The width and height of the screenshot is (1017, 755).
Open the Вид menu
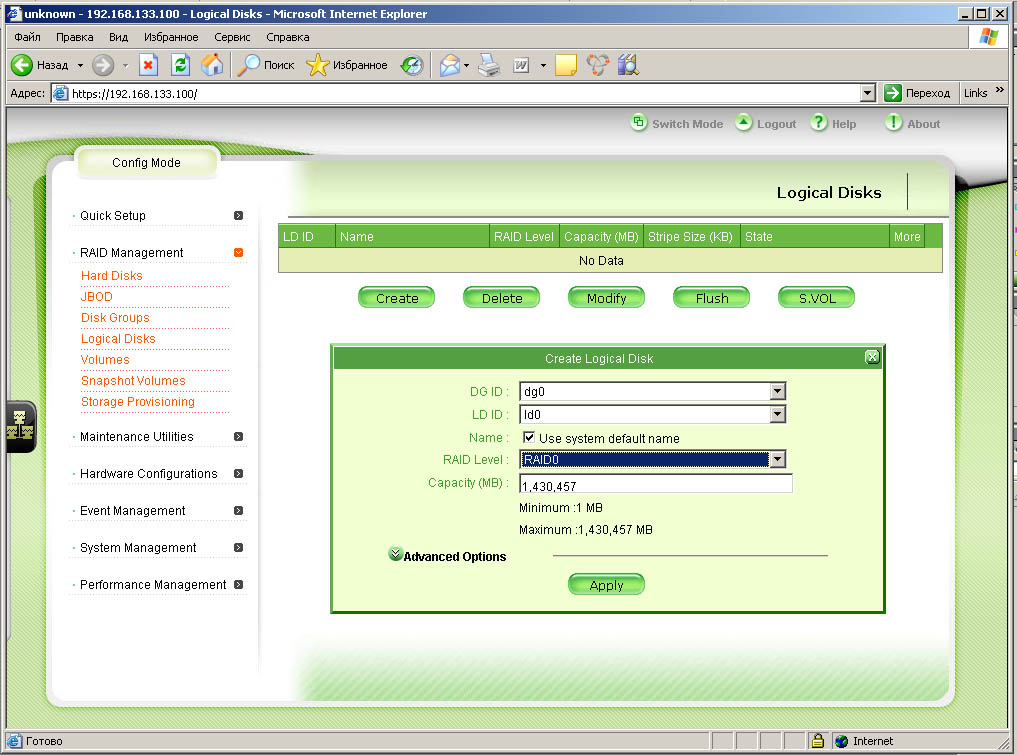tap(119, 37)
